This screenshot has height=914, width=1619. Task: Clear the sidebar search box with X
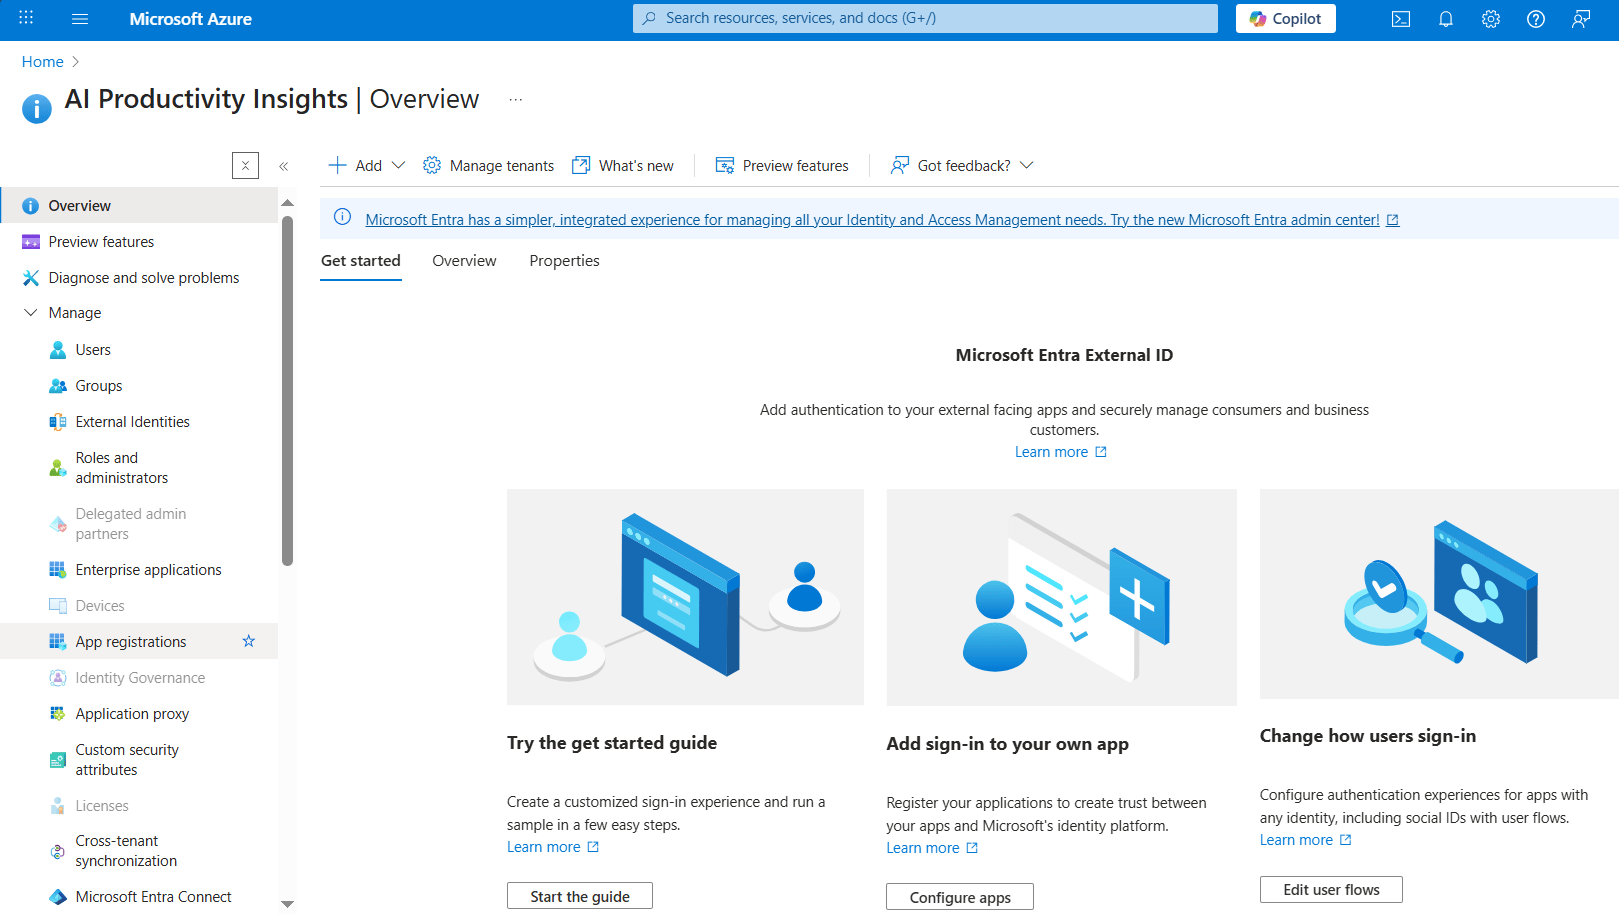click(x=245, y=166)
